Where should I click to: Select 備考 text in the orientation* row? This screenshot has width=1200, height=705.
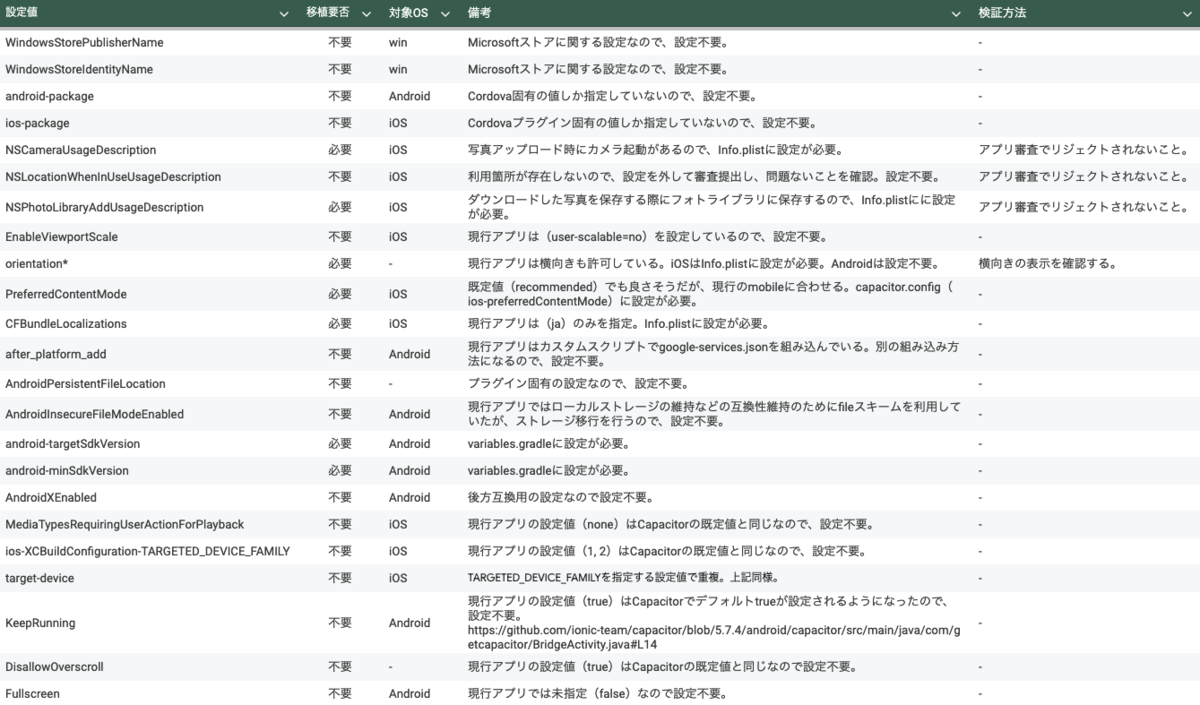[703, 264]
